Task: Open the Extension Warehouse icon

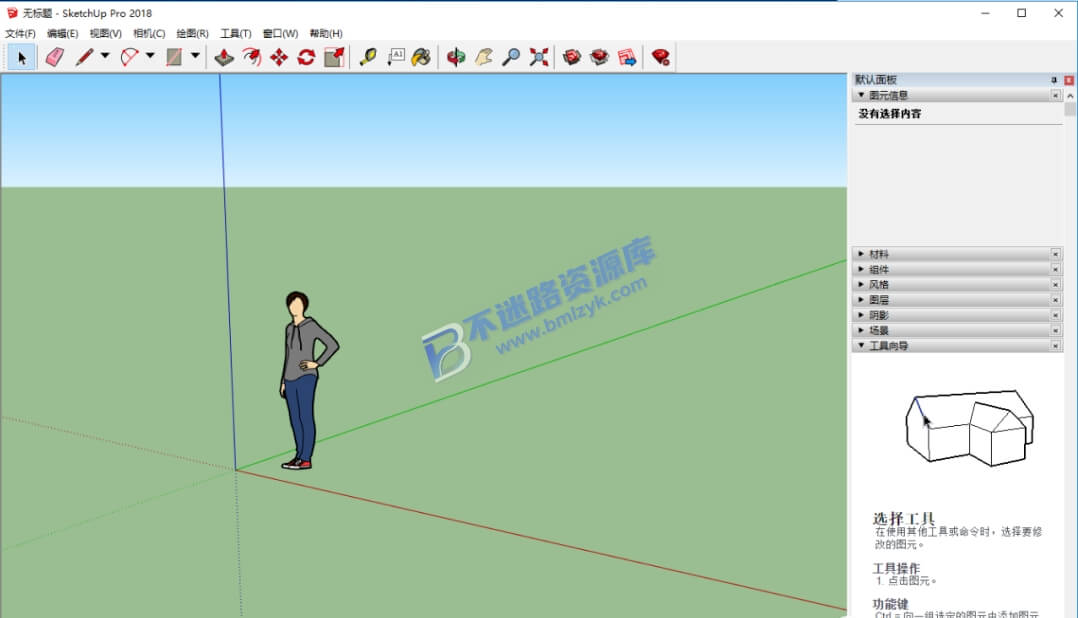Action: click(600, 57)
